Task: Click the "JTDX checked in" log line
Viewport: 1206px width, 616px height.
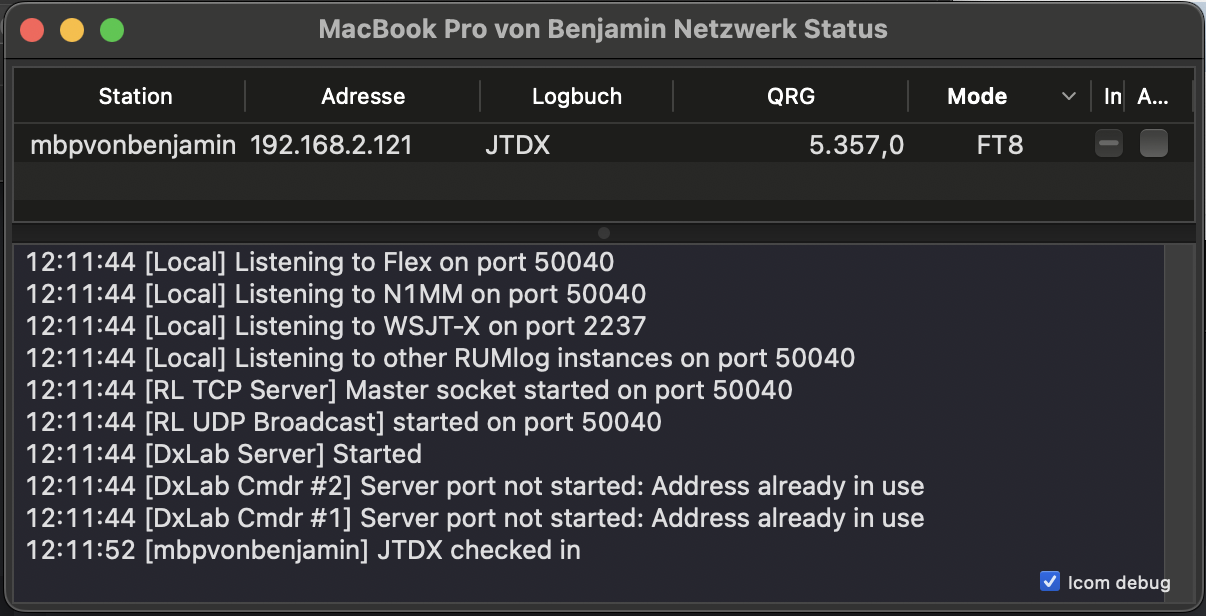Action: coord(303,550)
